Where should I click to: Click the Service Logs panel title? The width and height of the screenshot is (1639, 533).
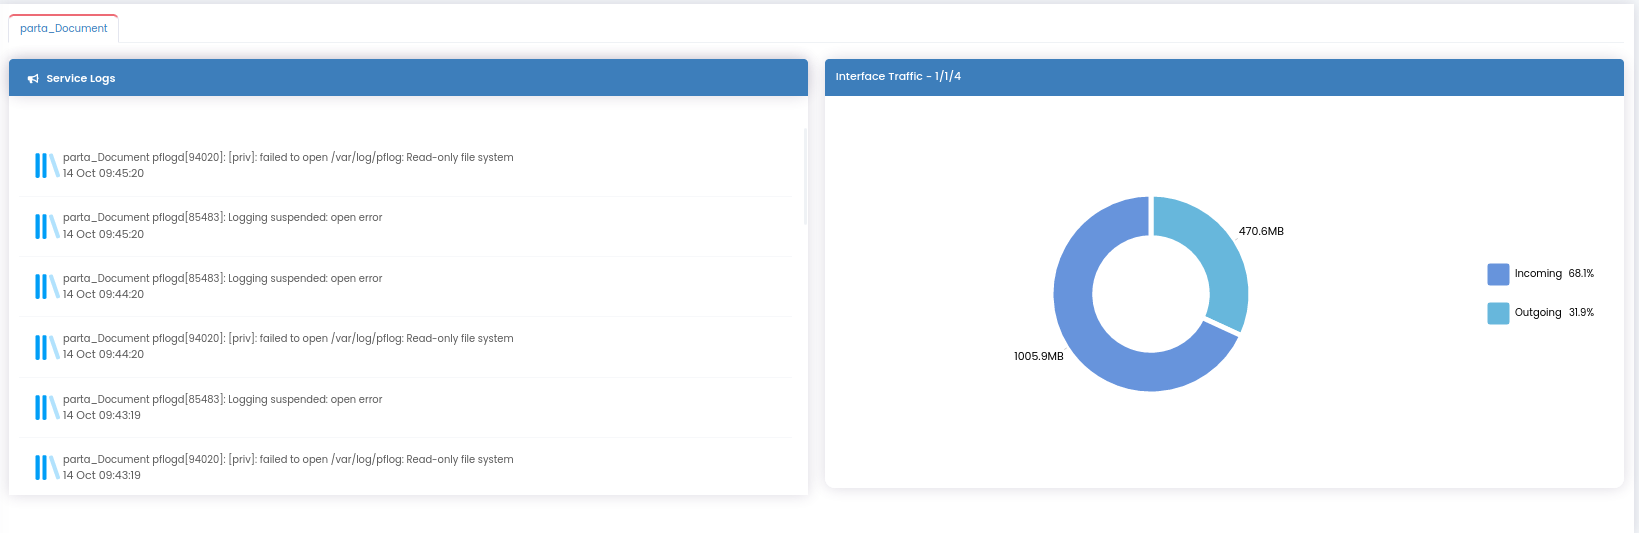[80, 79]
